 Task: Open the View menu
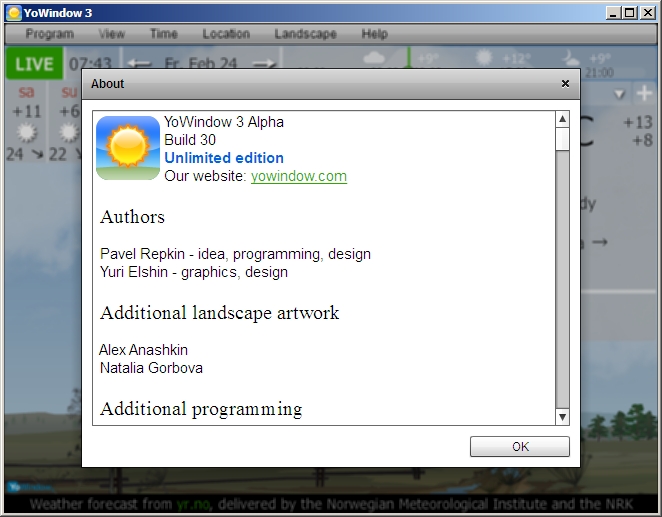[x=112, y=34]
